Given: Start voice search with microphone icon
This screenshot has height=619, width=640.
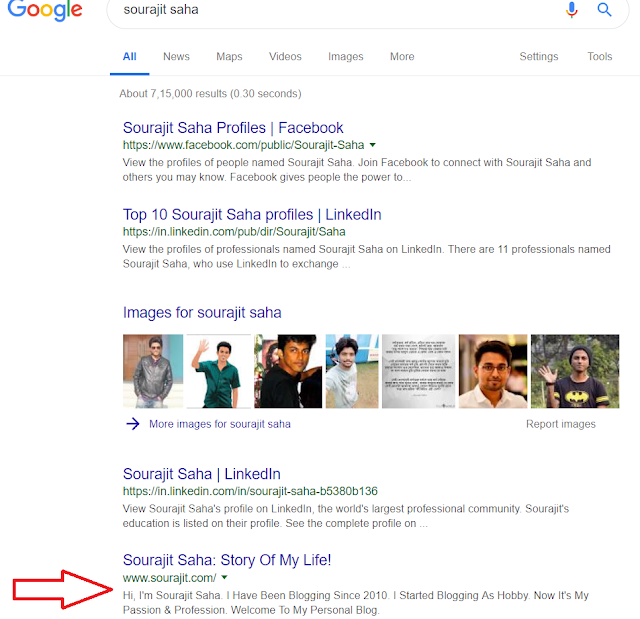Looking at the screenshot, I should 572,9.
